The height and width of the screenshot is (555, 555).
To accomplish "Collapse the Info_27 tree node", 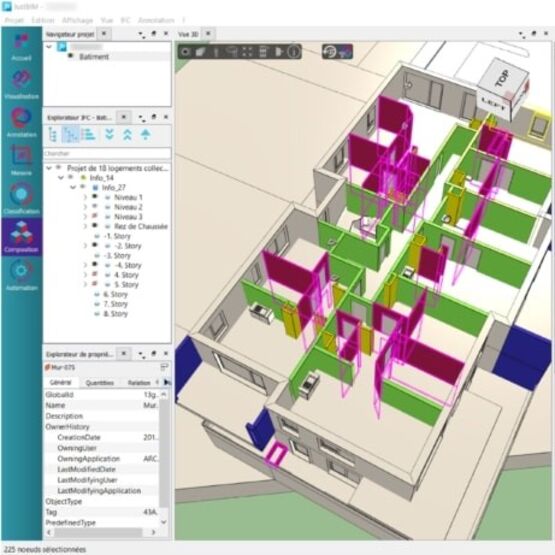I will coord(73,187).
